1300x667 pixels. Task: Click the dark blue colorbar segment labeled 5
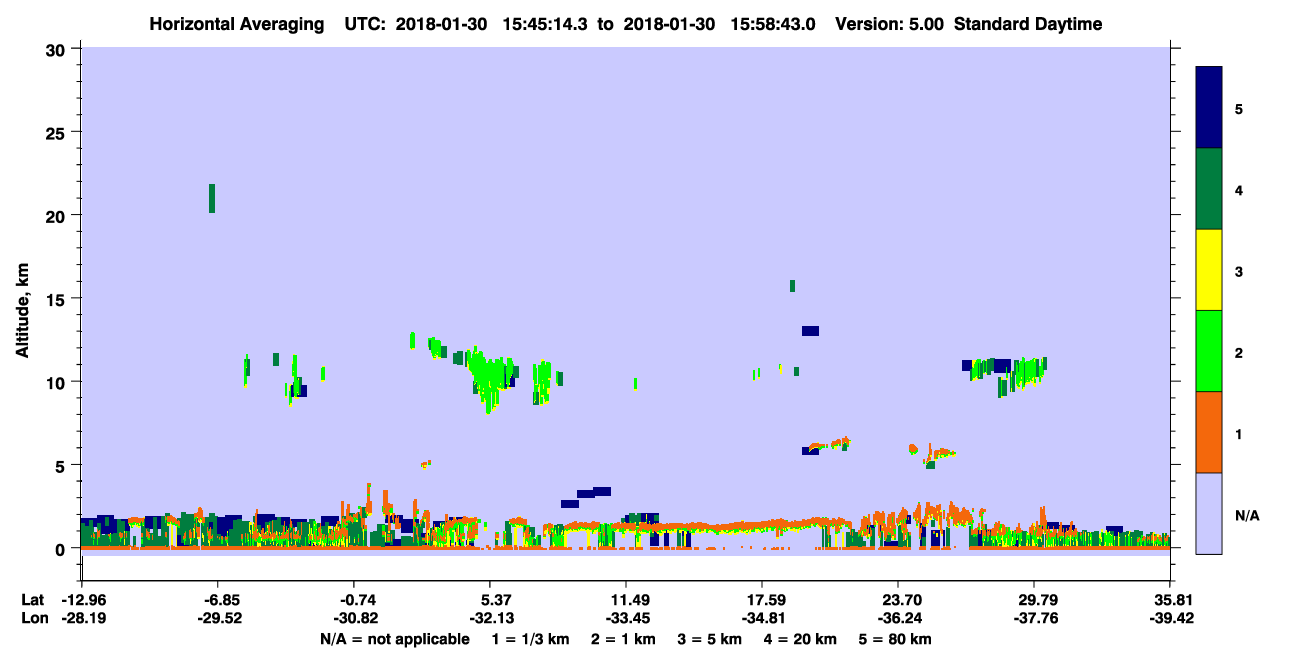pos(1209,107)
